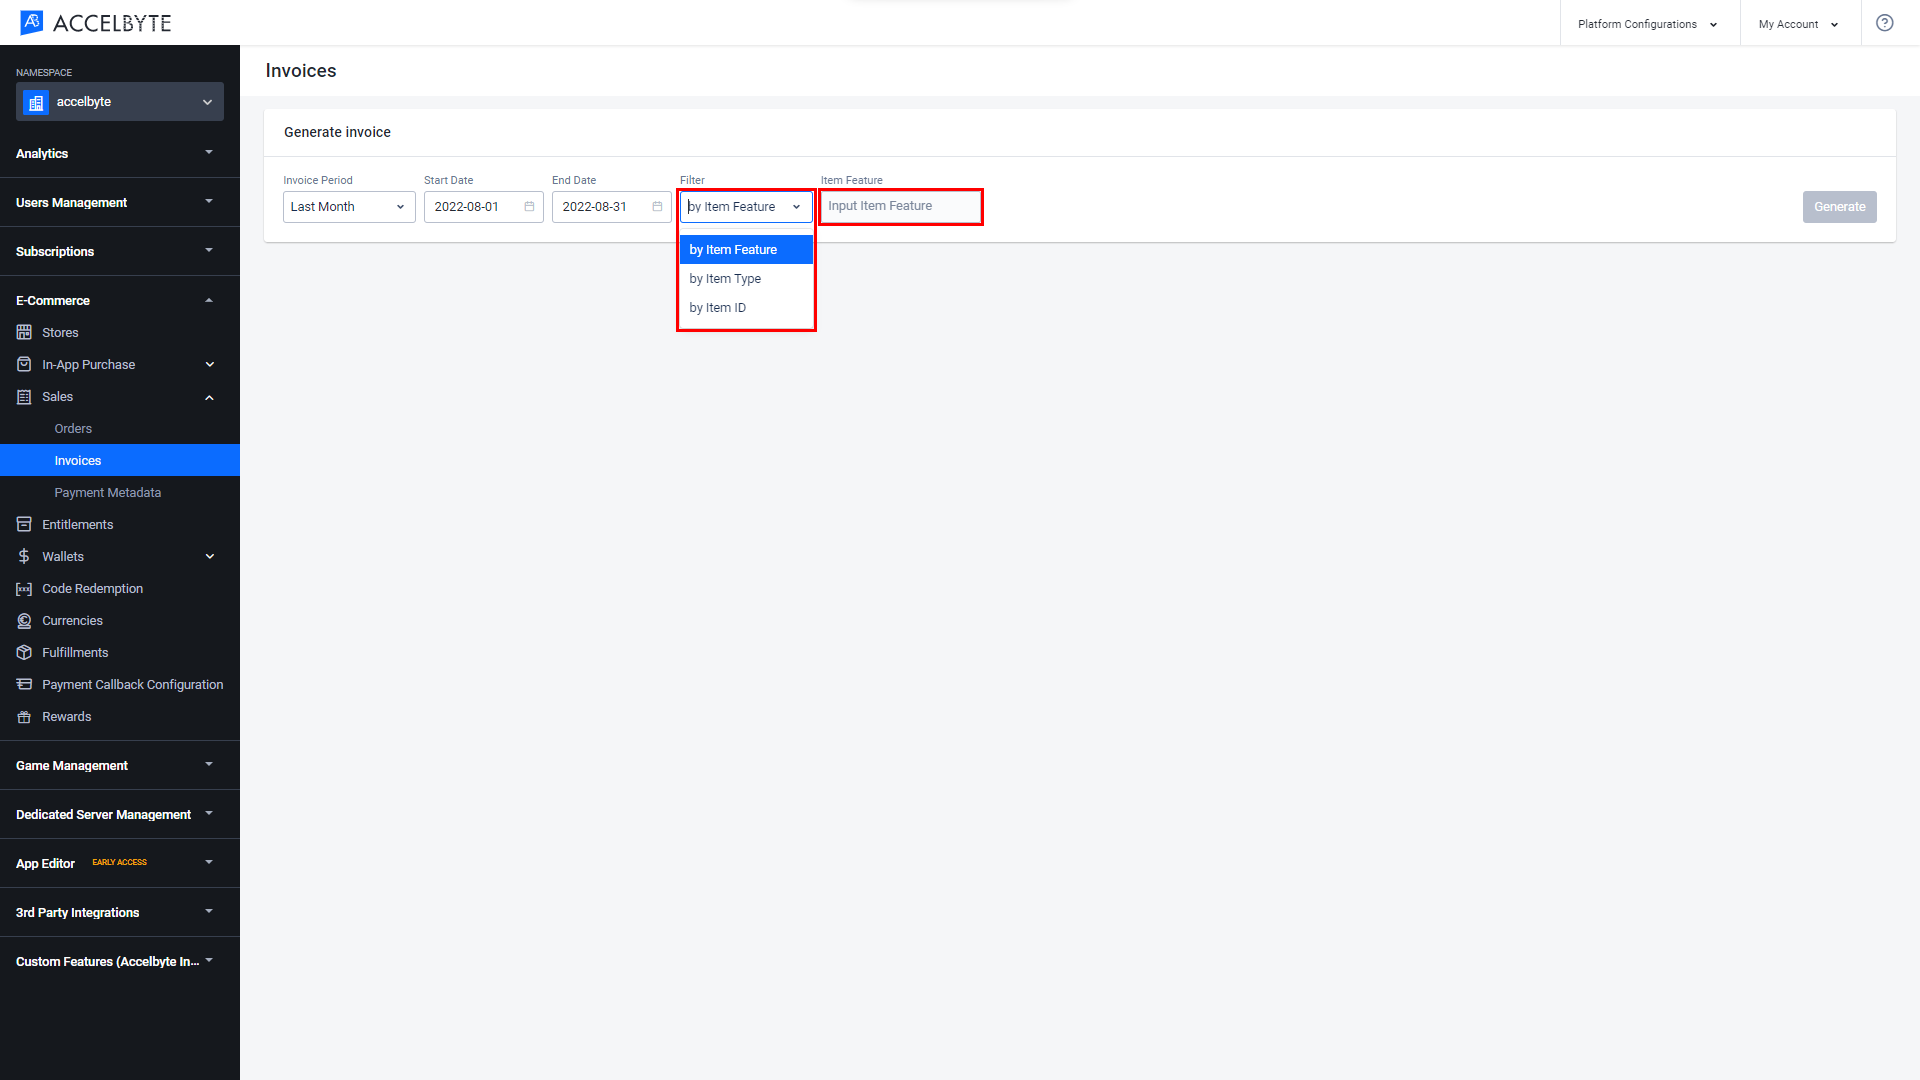Click the Item Feature input field
This screenshot has width=1920, height=1080.
click(901, 206)
